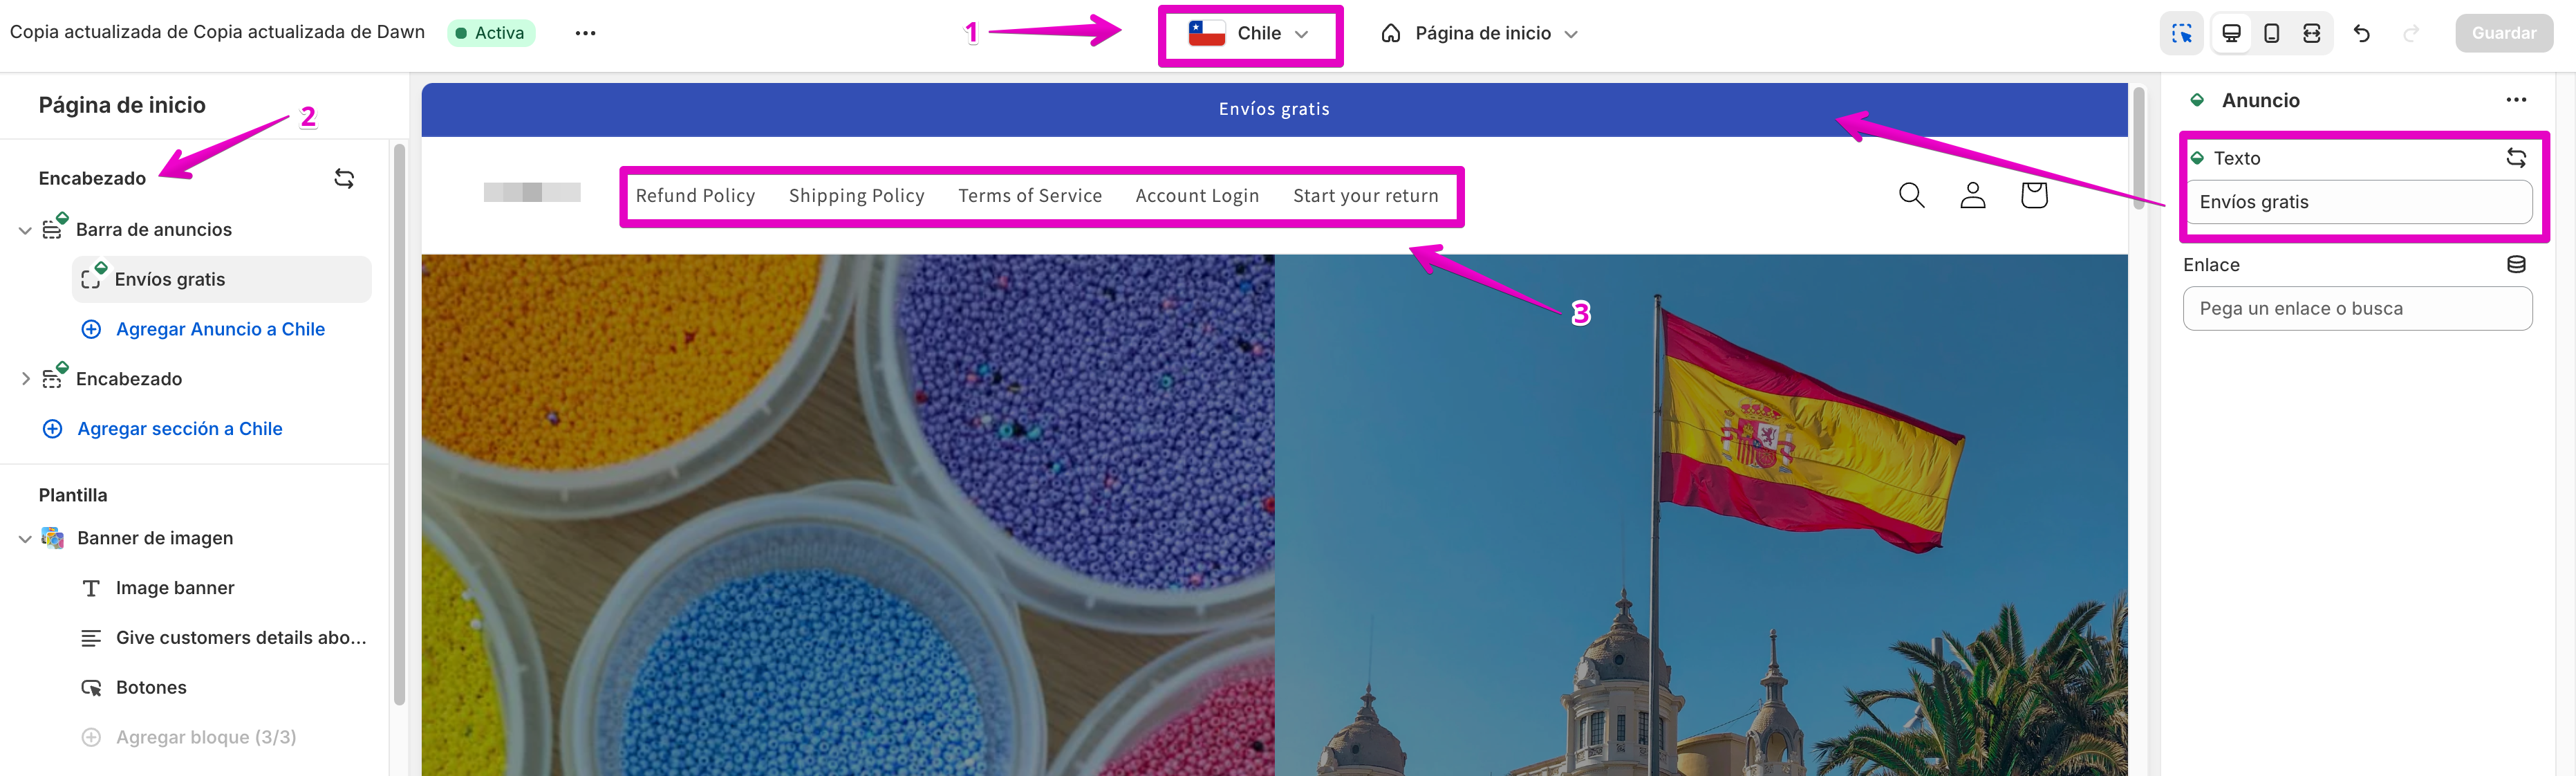Click the home icon beside Página de inicio
The width and height of the screenshot is (2576, 776).
coord(1390,34)
